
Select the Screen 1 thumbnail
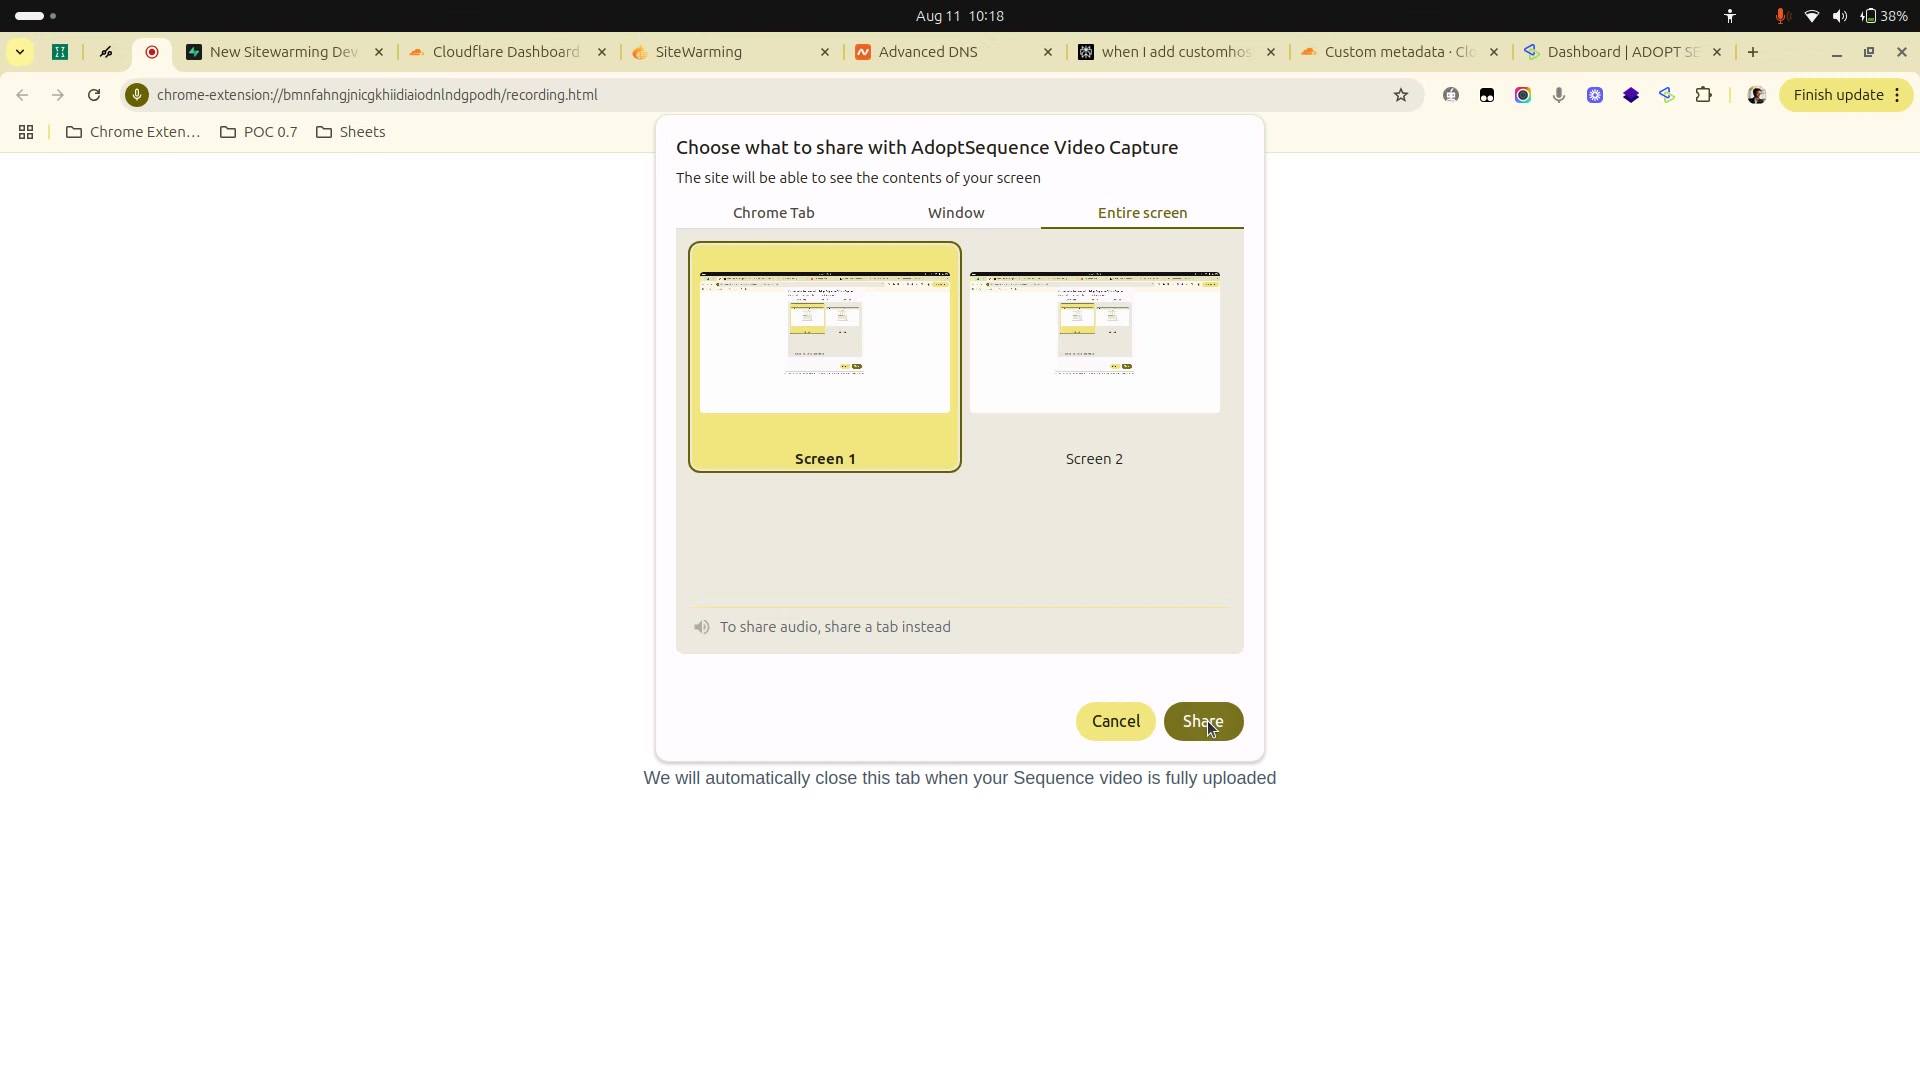[x=824, y=357]
